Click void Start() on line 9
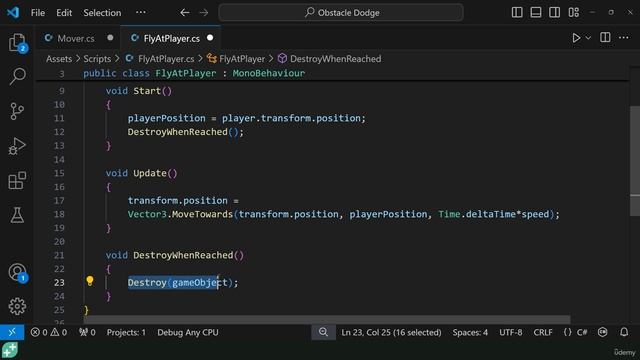 pyautogui.click(x=139, y=91)
